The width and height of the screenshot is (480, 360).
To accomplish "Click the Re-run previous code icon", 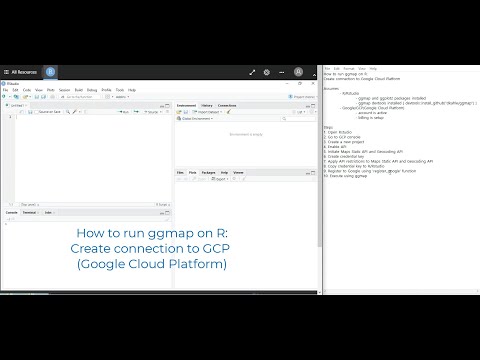I will tap(136, 112).
